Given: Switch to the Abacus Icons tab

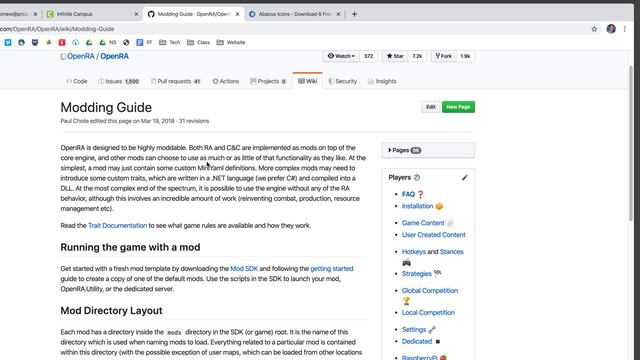Looking at the screenshot, I should click(295, 14).
